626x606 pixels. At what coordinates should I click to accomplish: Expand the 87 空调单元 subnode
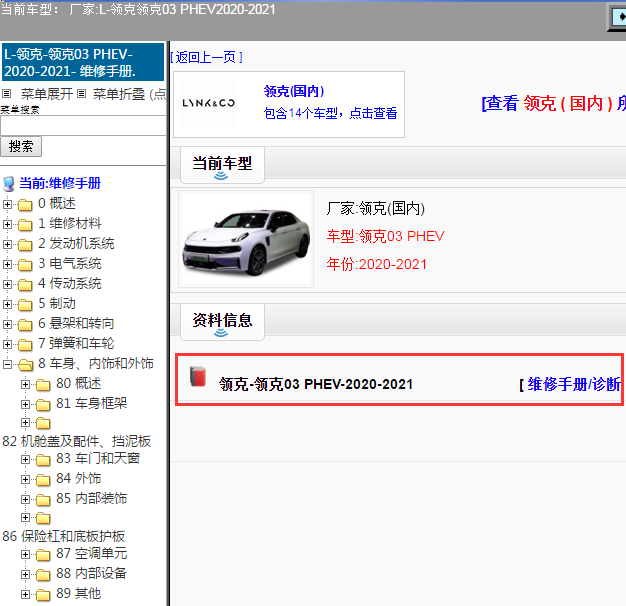(x=25, y=555)
